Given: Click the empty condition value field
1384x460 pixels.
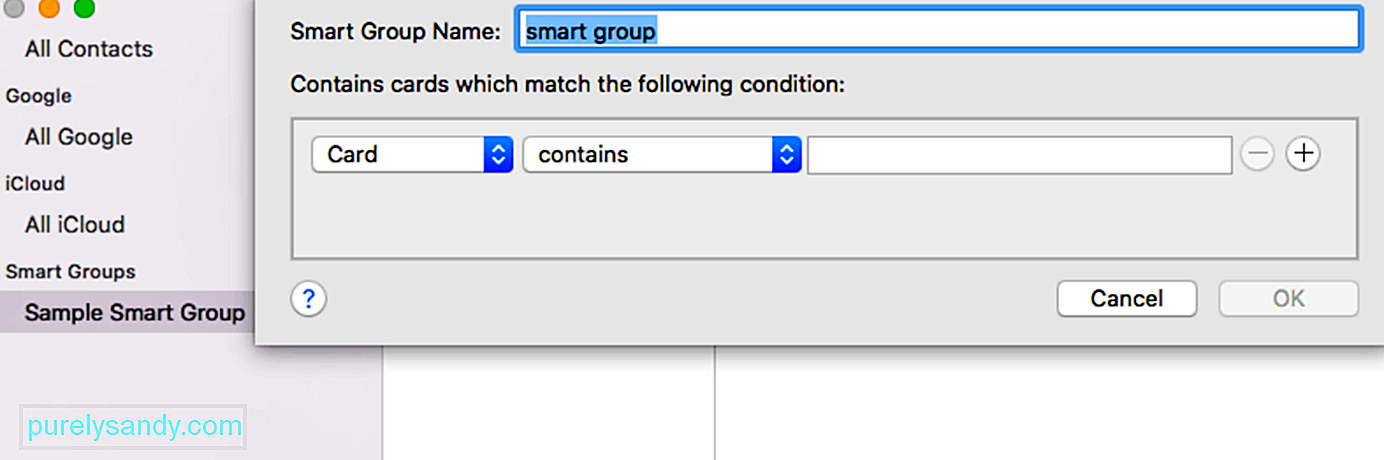Looking at the screenshot, I should (x=1019, y=155).
